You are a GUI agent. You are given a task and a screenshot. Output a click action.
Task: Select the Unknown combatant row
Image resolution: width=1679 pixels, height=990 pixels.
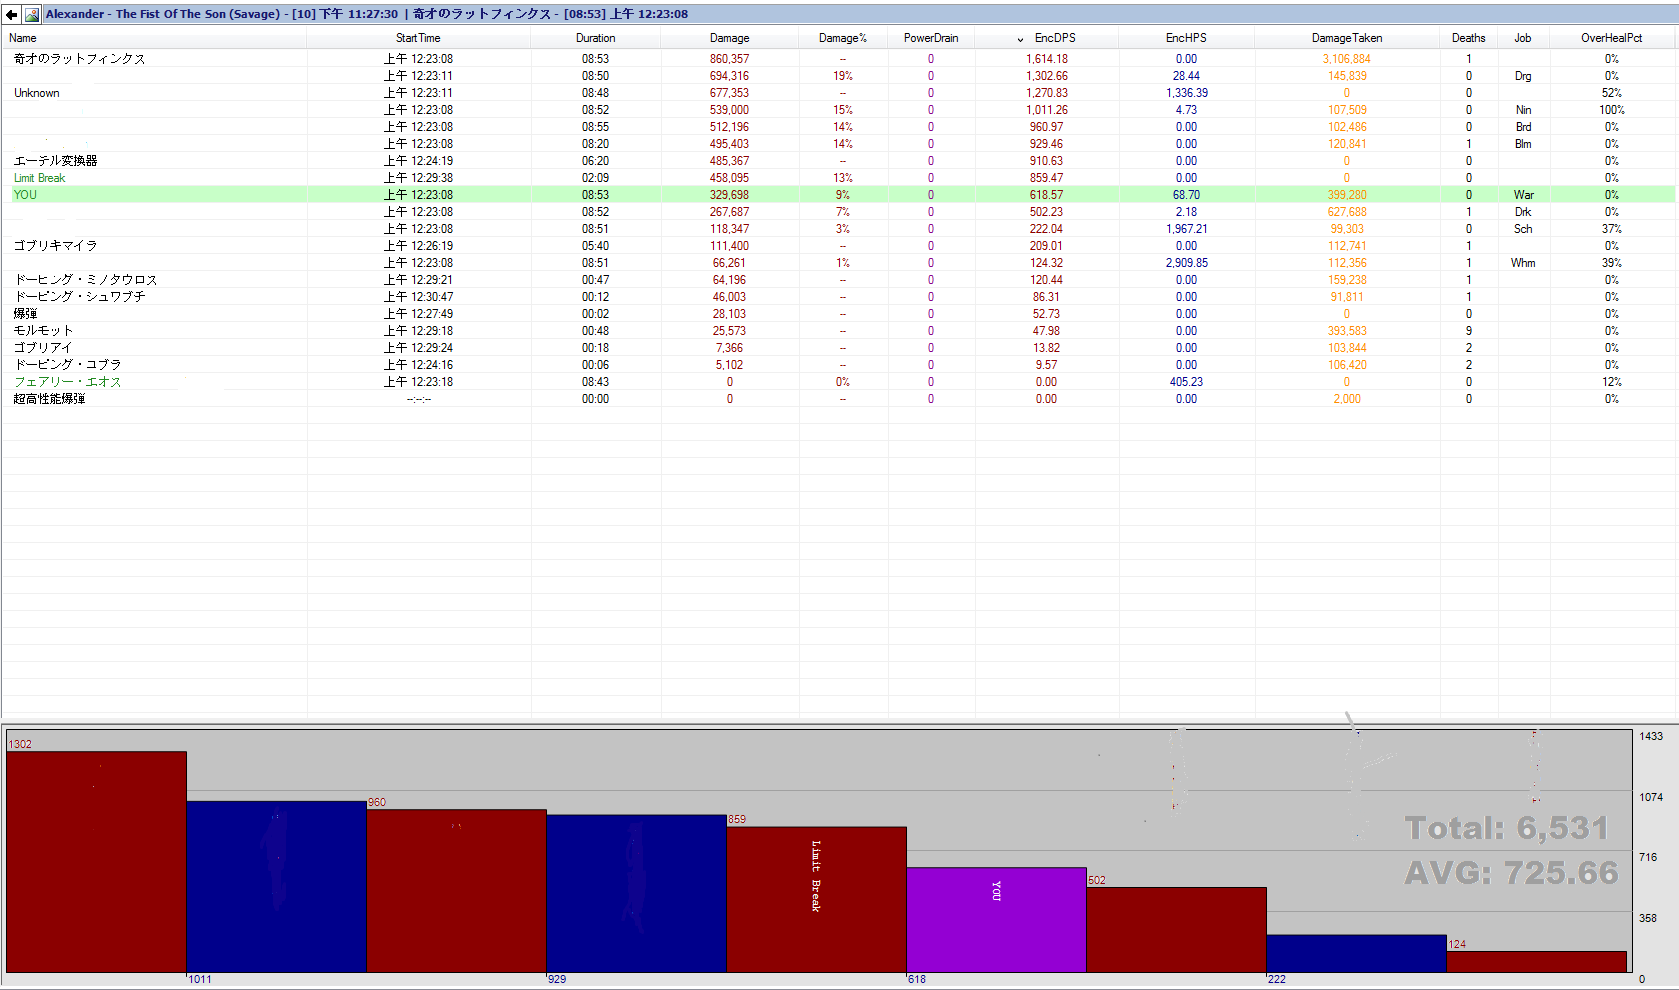pyautogui.click(x=37, y=93)
